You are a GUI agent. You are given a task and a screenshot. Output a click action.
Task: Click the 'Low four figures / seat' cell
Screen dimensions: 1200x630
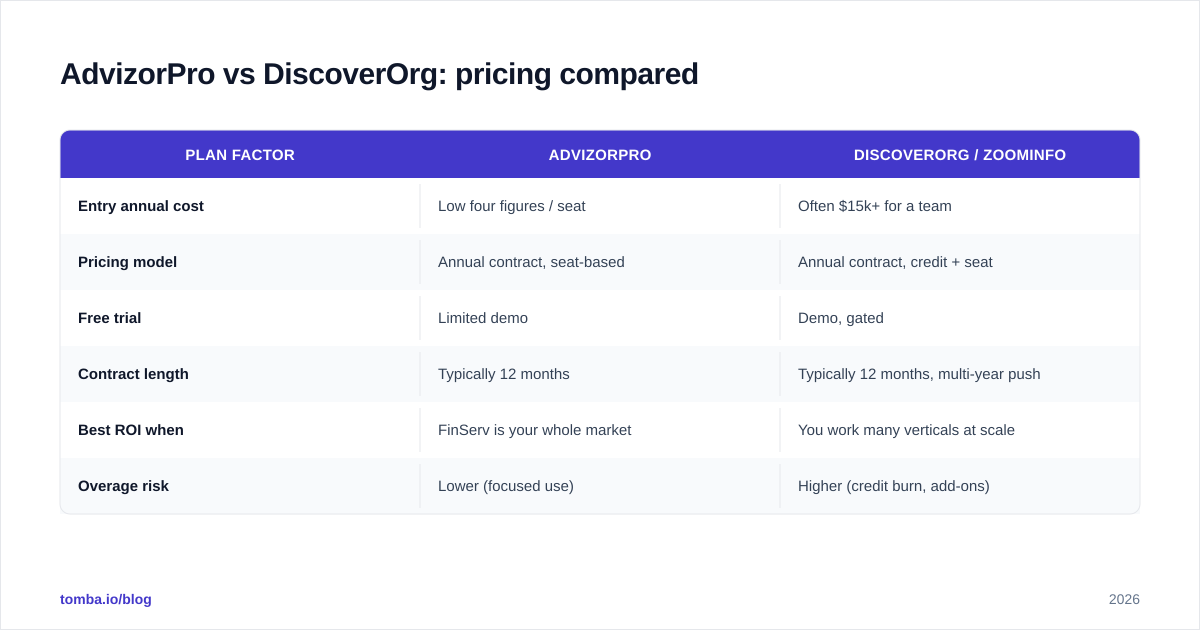(x=600, y=206)
